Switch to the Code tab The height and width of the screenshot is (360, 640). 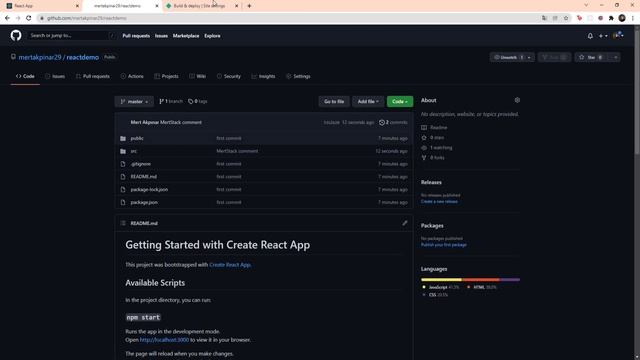click(25, 76)
